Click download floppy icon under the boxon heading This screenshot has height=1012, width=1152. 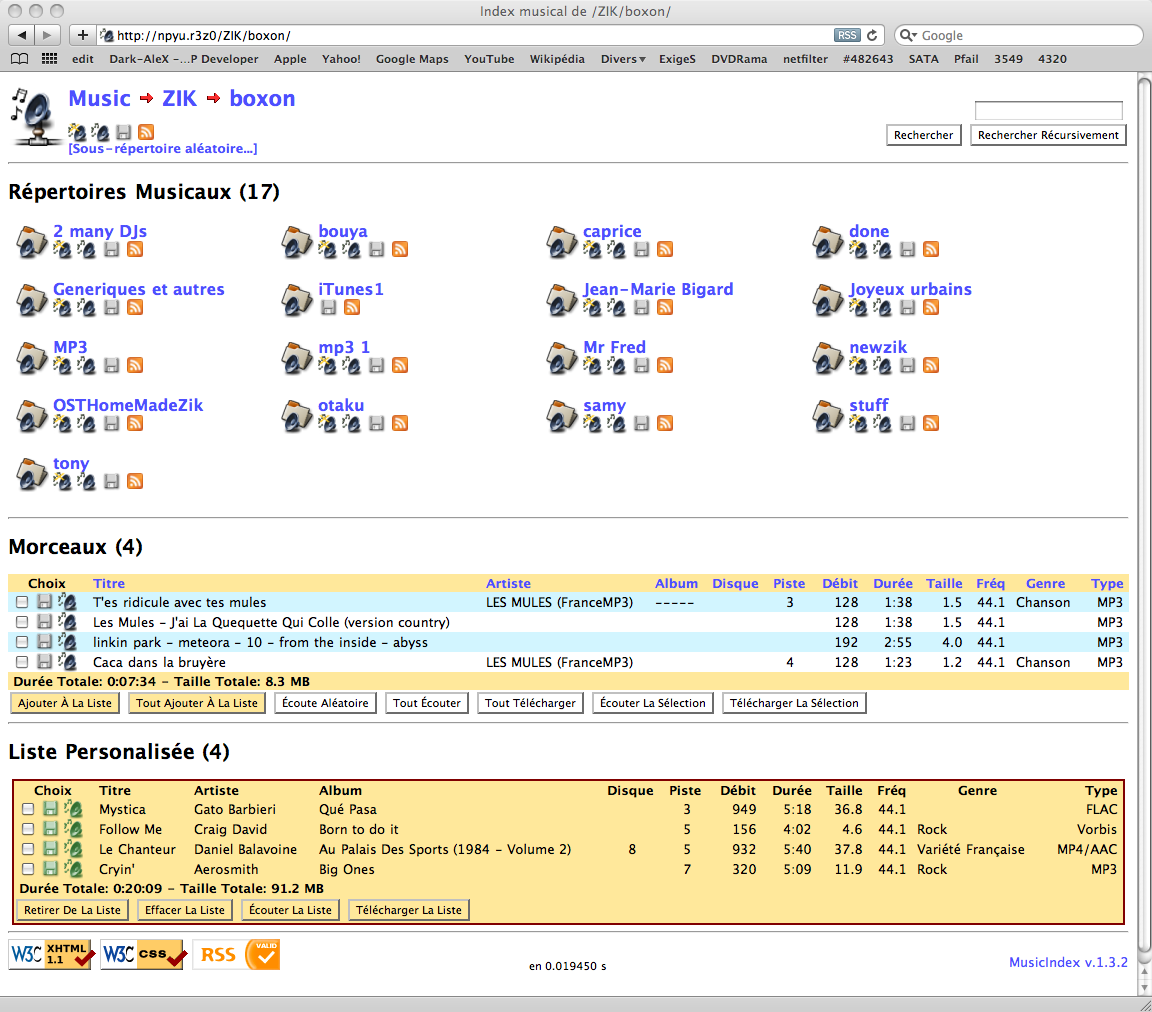123,132
